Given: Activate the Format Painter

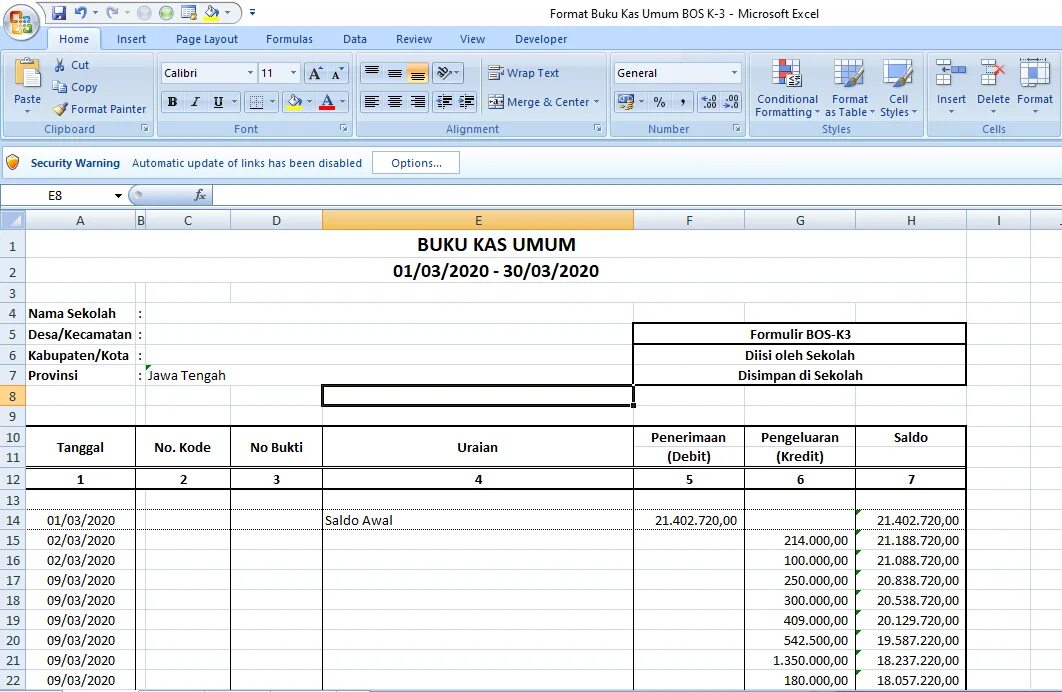Looking at the screenshot, I should tap(99, 109).
